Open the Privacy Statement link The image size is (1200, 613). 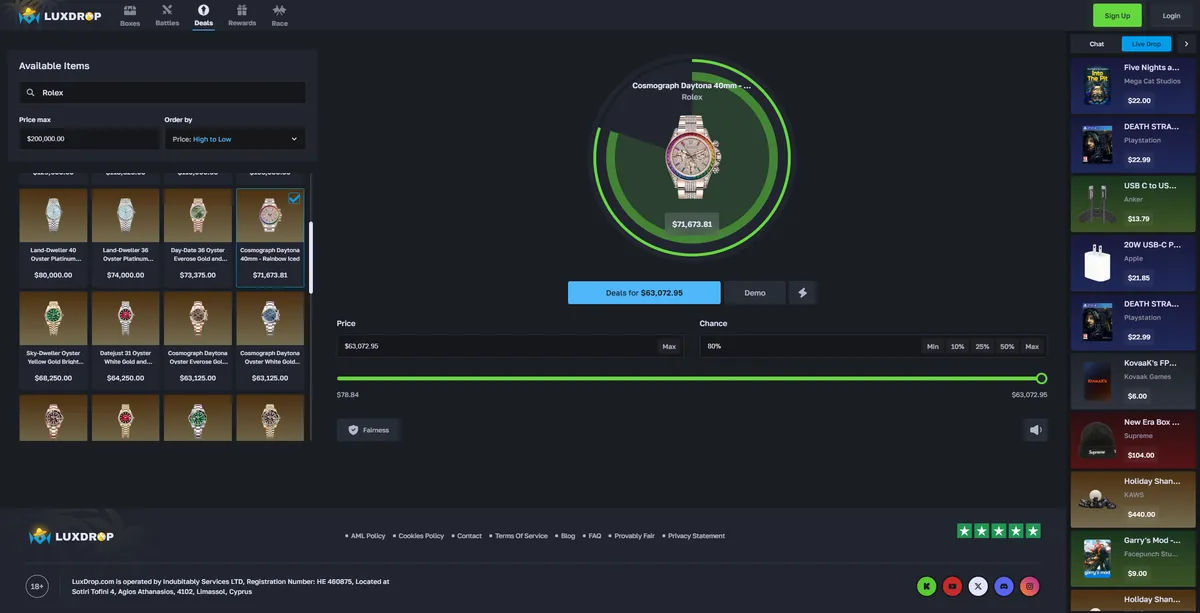694,536
